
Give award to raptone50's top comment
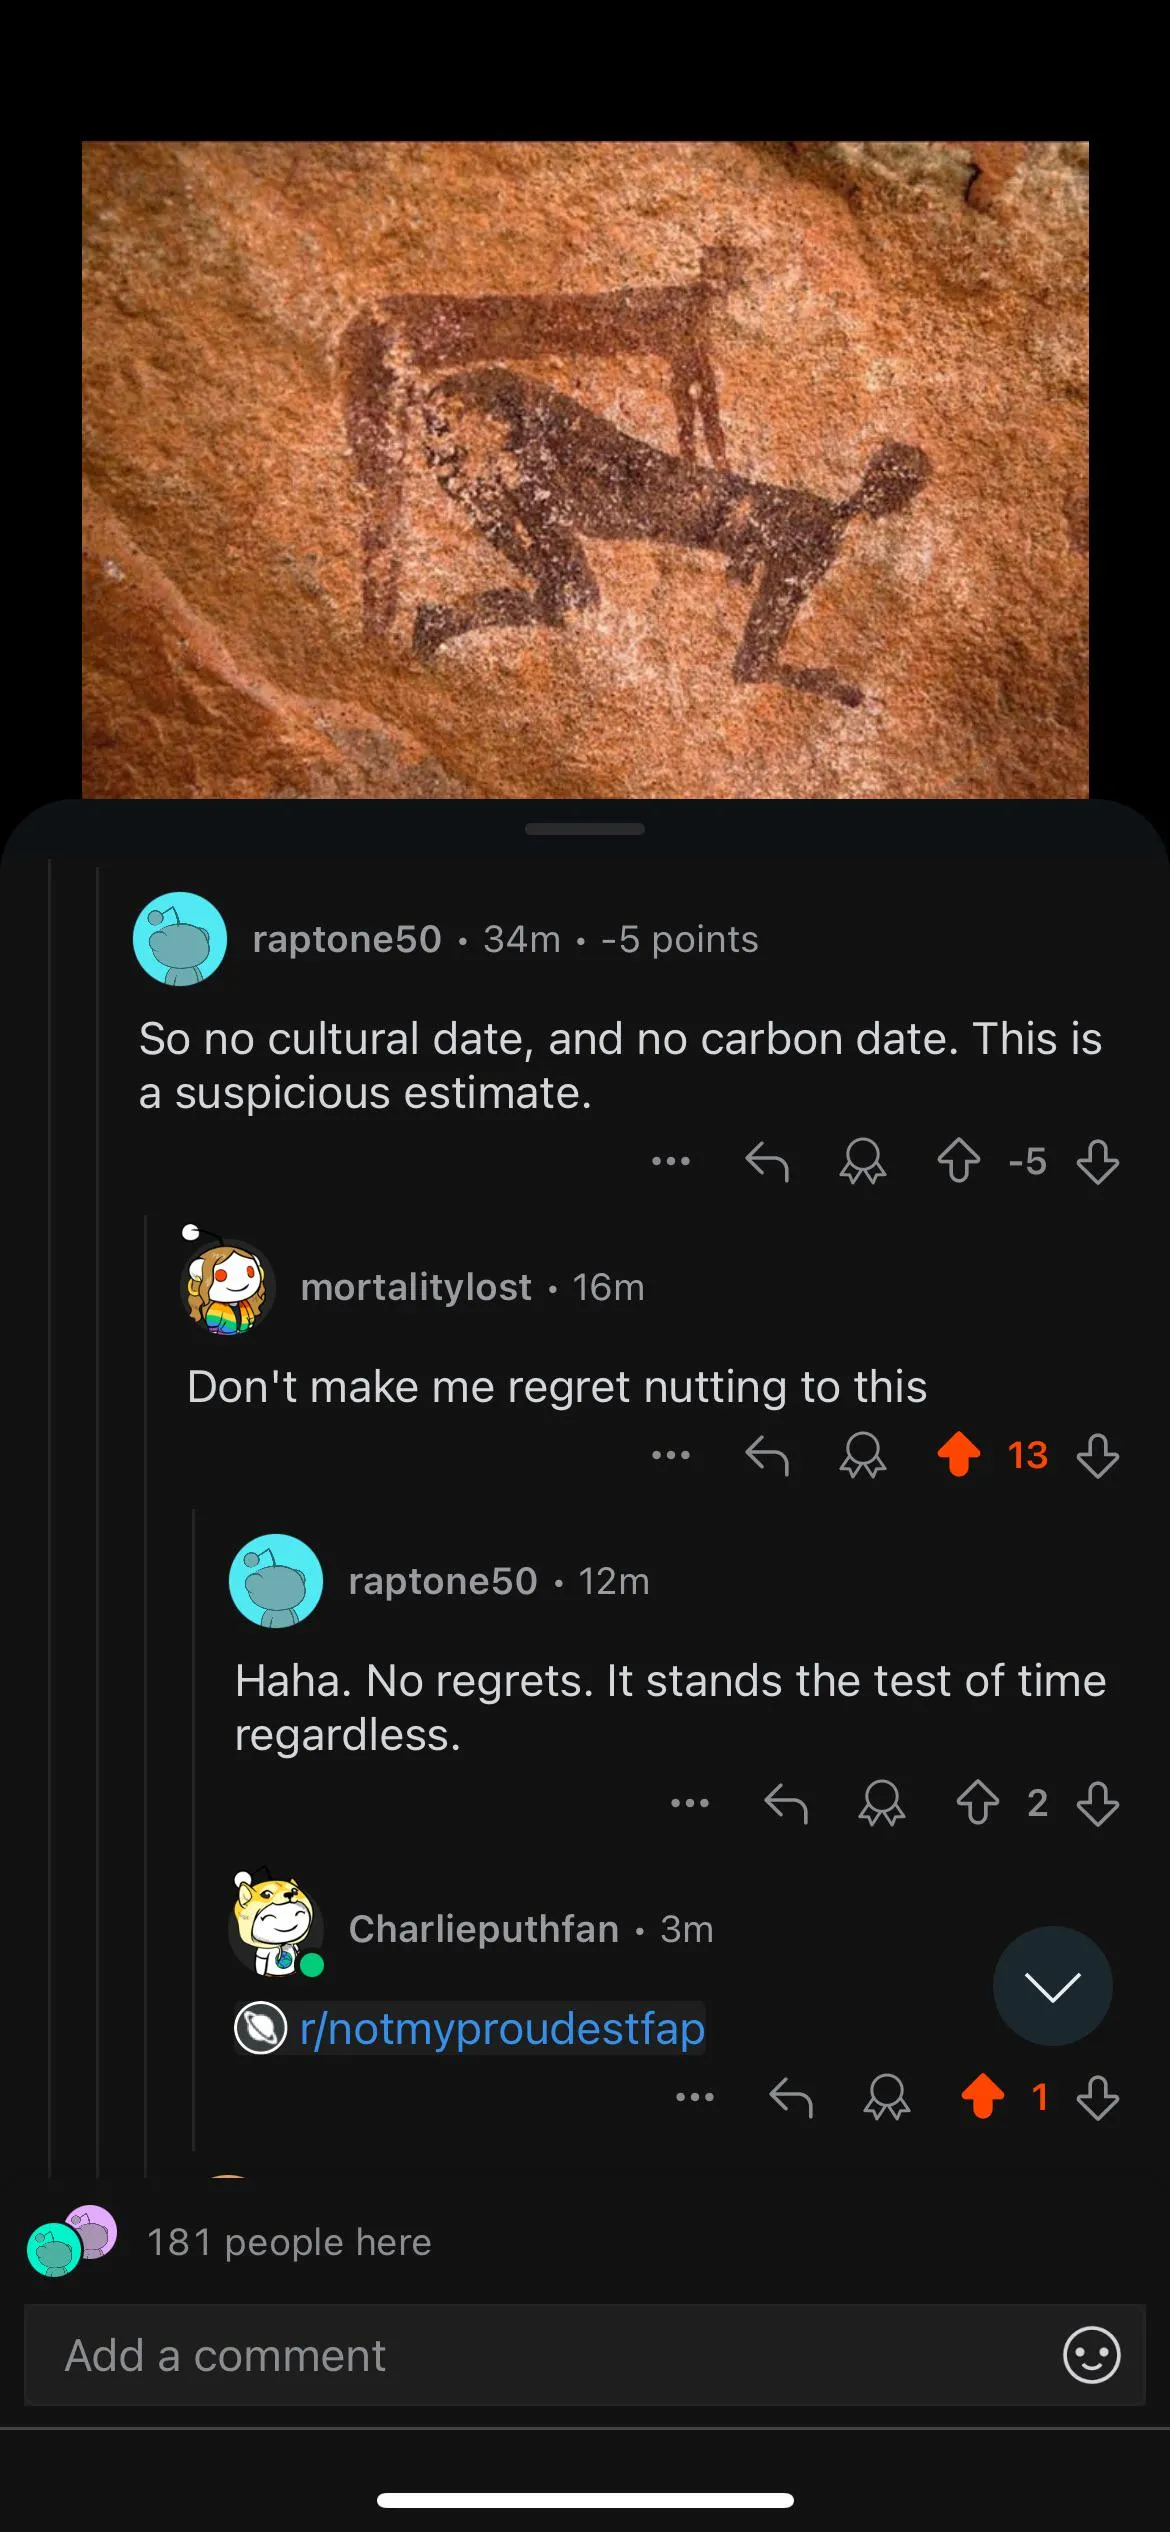pyautogui.click(x=862, y=1162)
